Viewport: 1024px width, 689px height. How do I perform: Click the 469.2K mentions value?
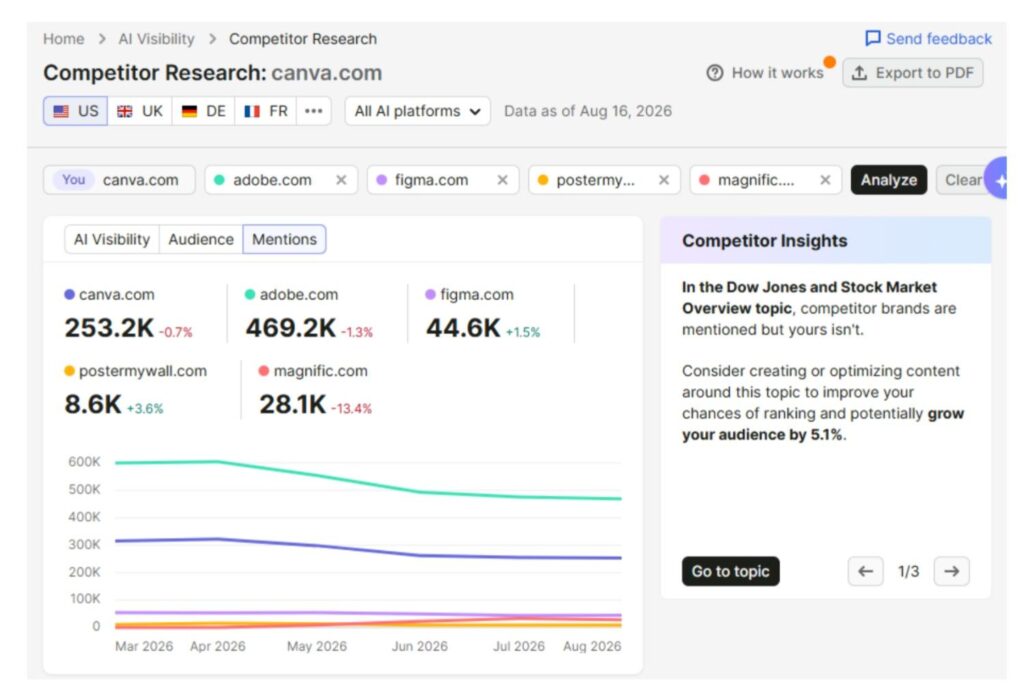click(291, 328)
